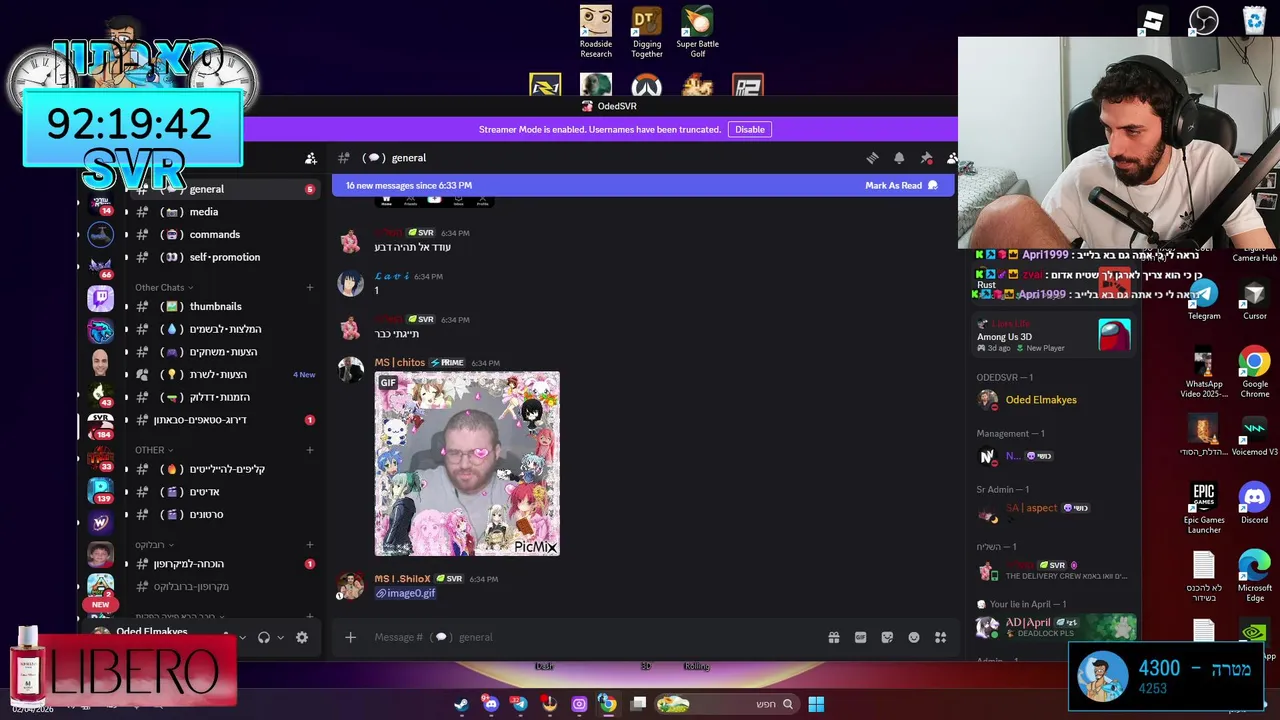Screen dimensions: 1280x720
Task: Click AD | April member entry
Action: pyautogui.click(x=1056, y=627)
